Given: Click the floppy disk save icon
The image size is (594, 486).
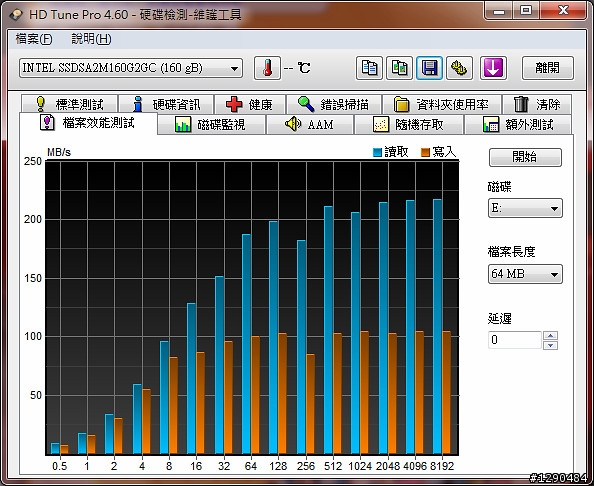Looking at the screenshot, I should pyautogui.click(x=429, y=68).
